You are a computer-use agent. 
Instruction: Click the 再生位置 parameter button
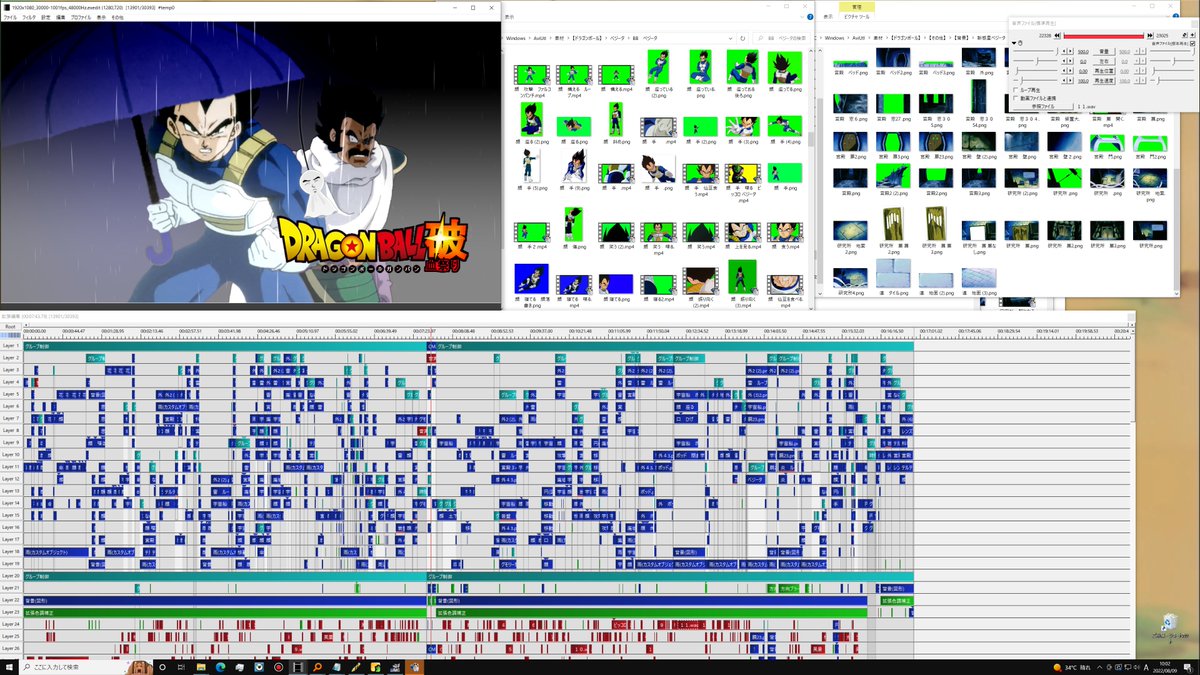point(1104,71)
